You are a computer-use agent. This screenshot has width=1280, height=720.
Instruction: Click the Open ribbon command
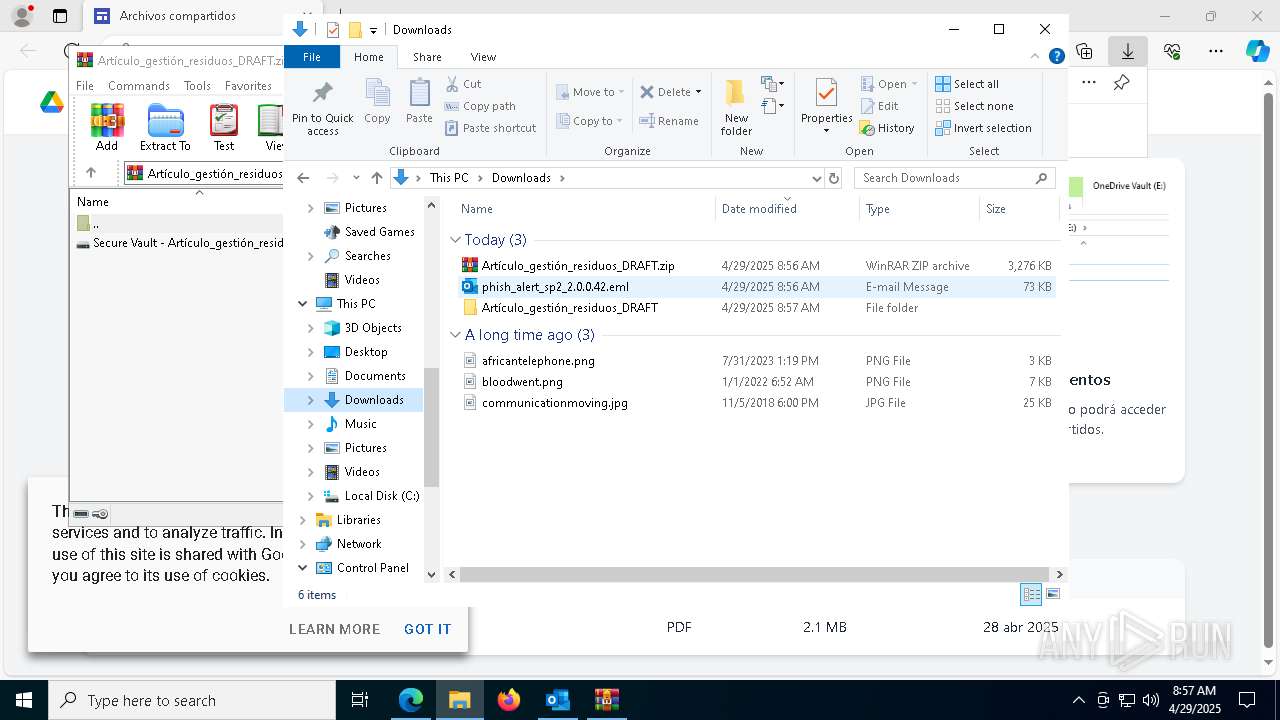(889, 84)
